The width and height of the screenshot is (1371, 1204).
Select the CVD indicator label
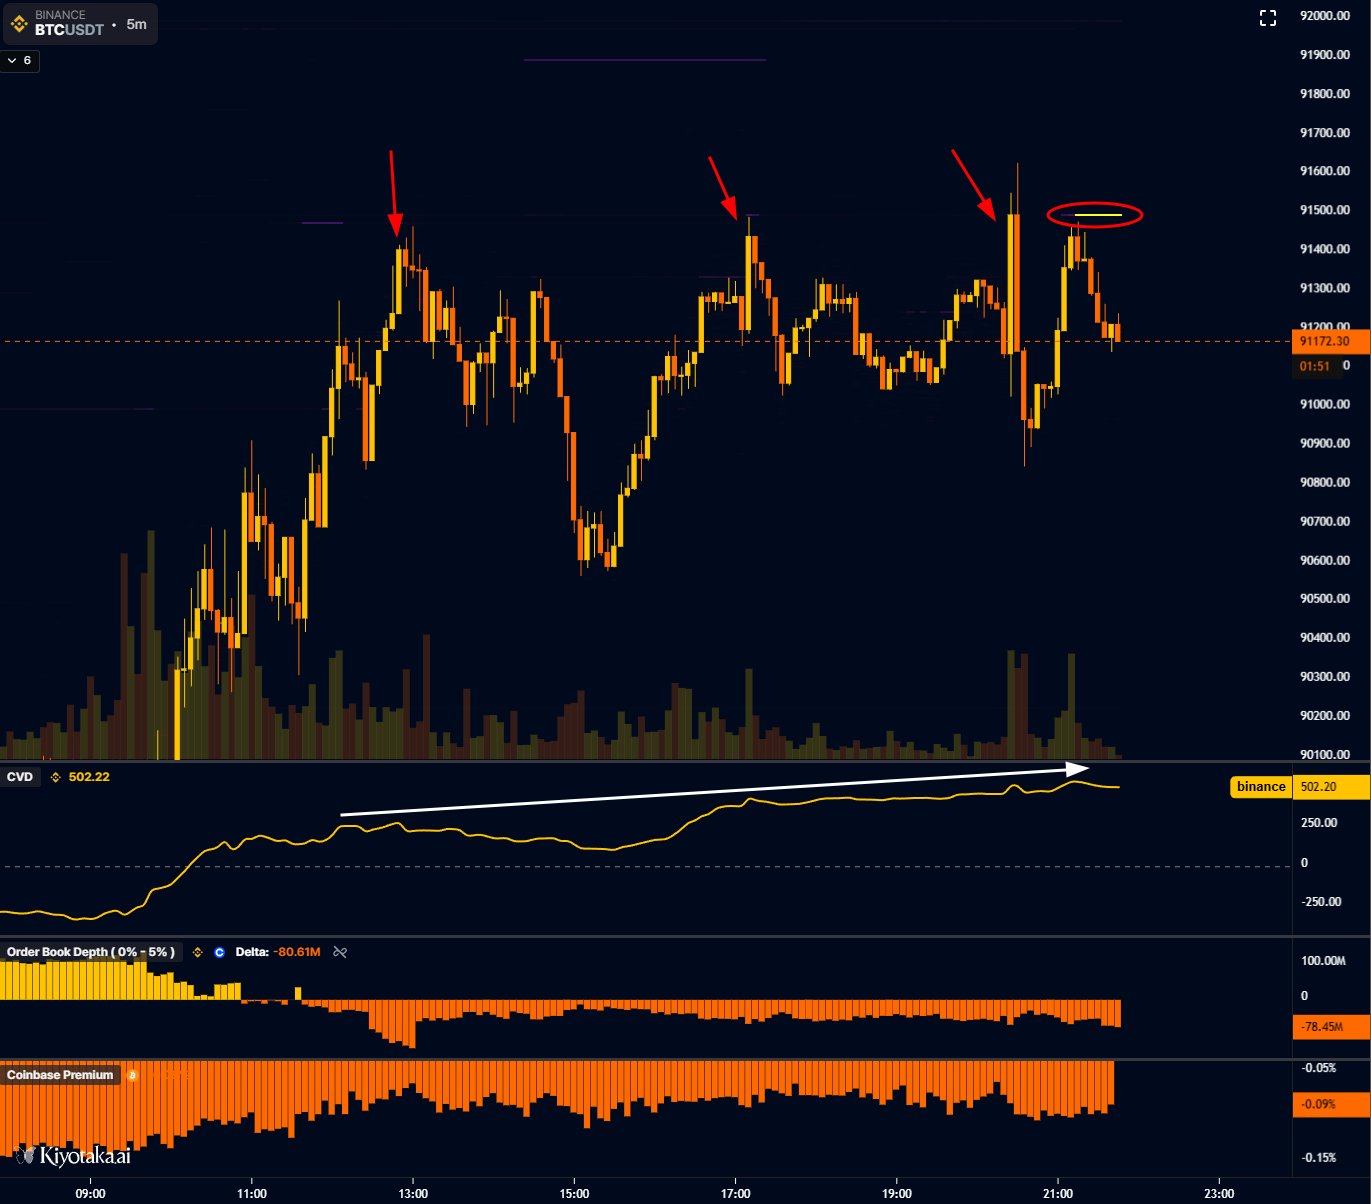tap(20, 777)
